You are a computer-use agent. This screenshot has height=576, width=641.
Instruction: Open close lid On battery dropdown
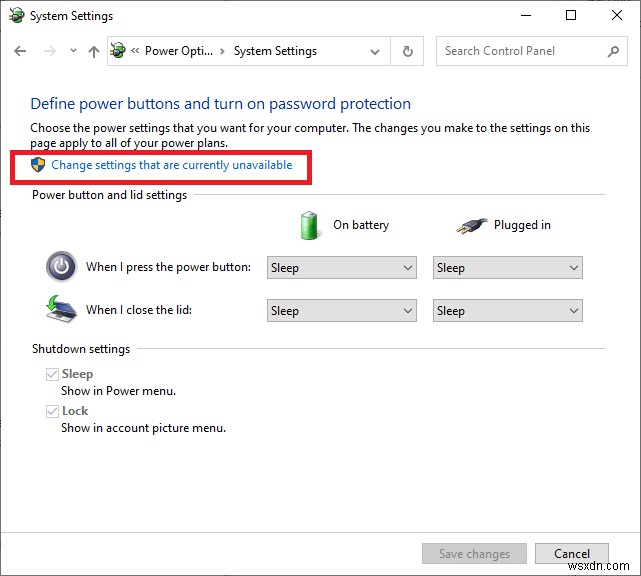342,311
